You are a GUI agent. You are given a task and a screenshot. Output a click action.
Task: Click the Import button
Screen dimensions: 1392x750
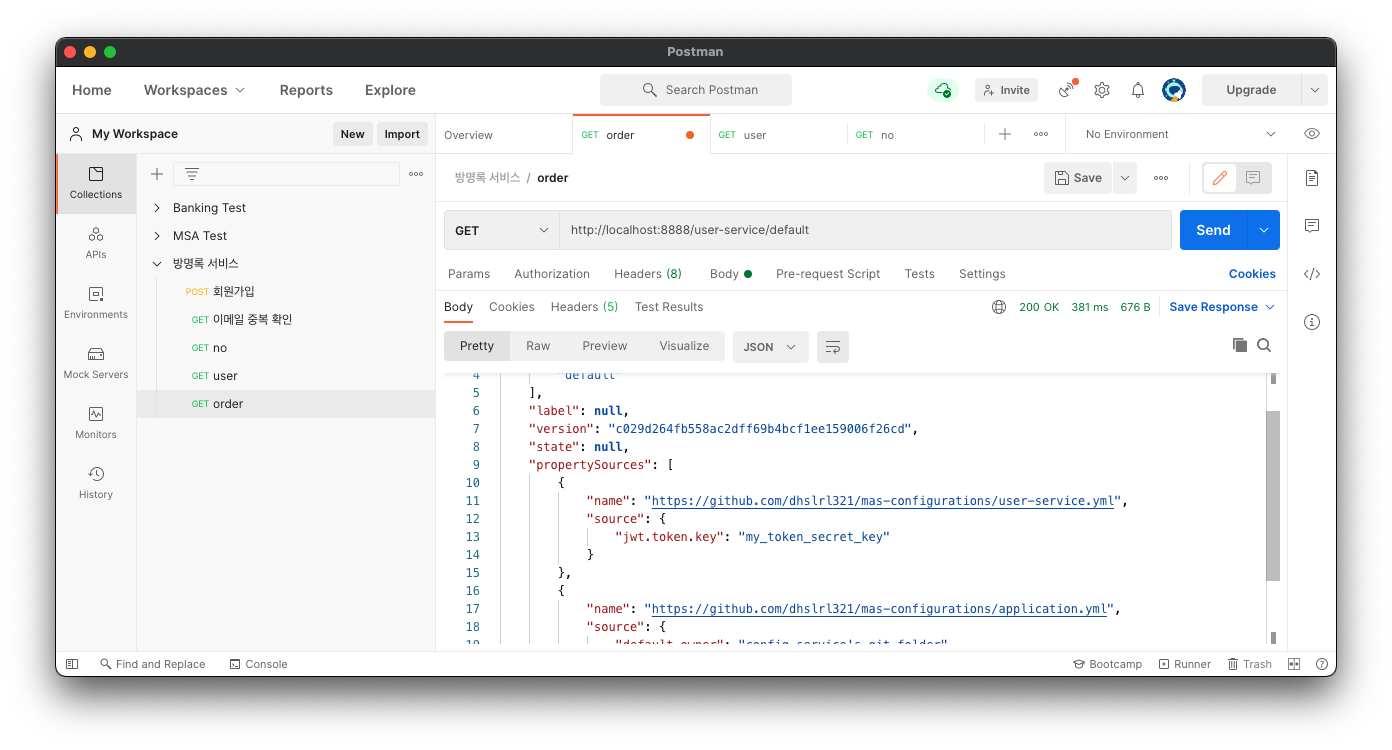[x=402, y=134]
